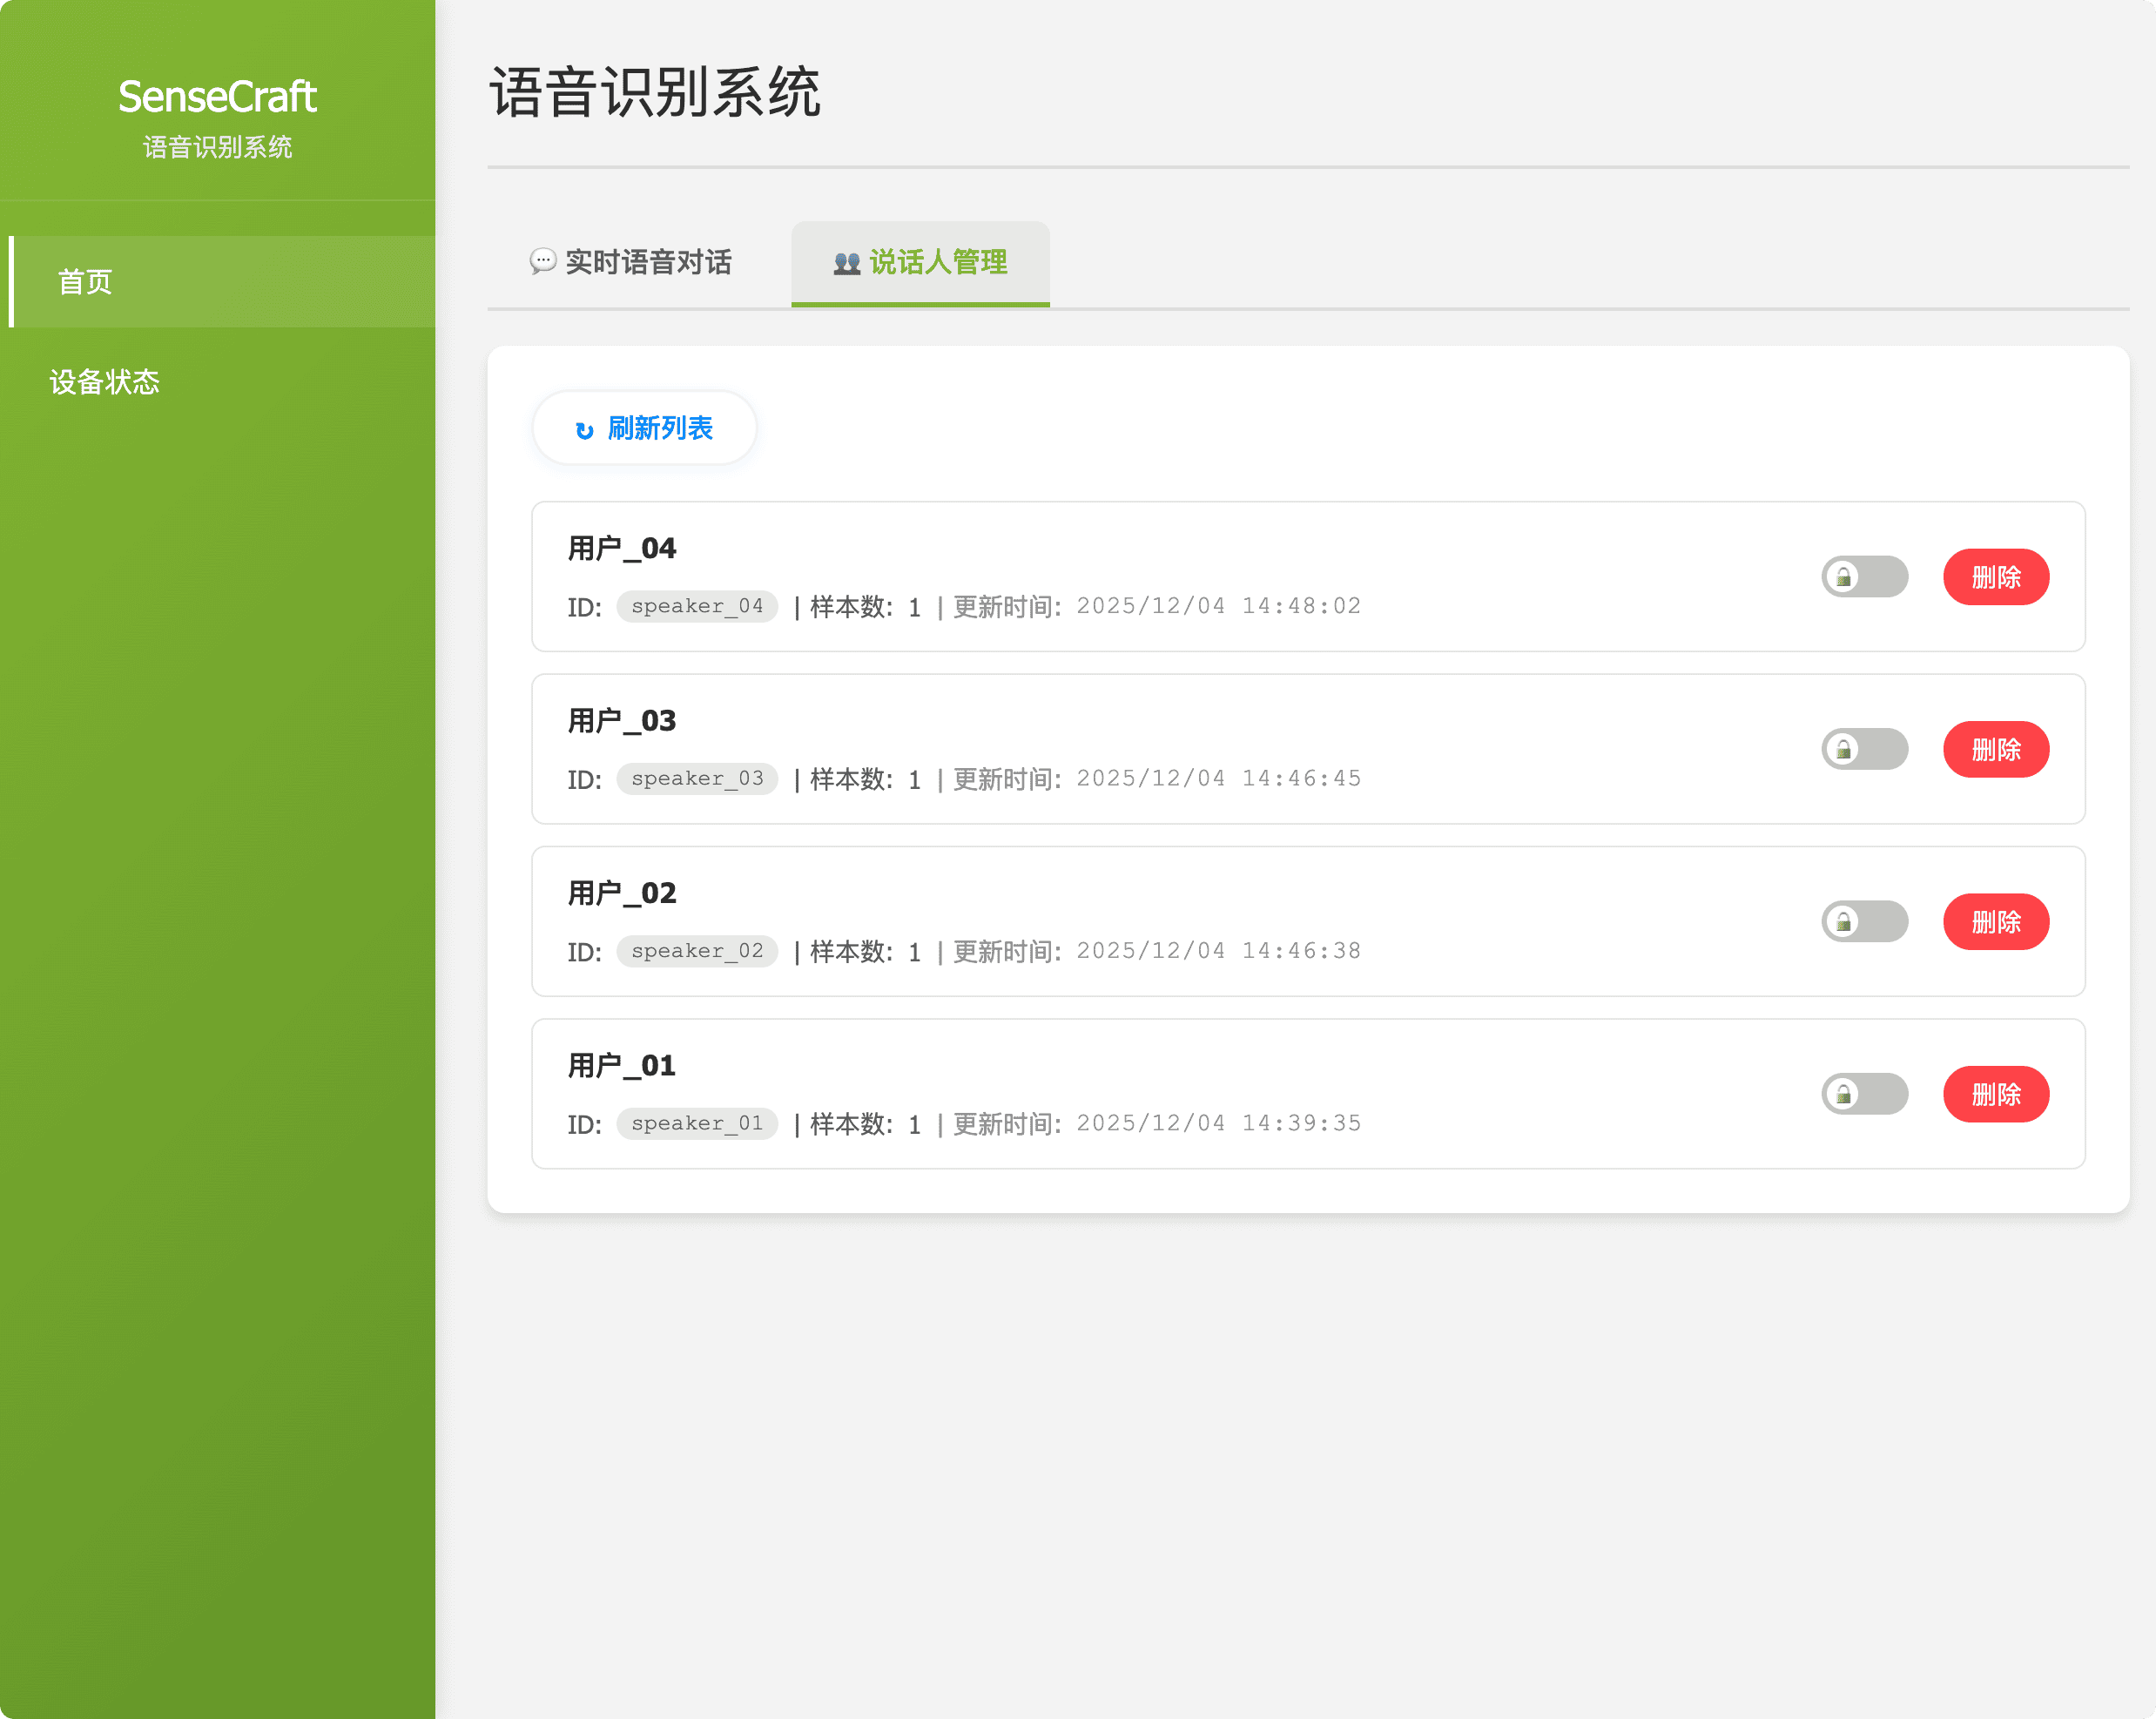Screen dimensions: 2156x1719
Task: Click the speaker_02 ID badge
Action: point(697,951)
